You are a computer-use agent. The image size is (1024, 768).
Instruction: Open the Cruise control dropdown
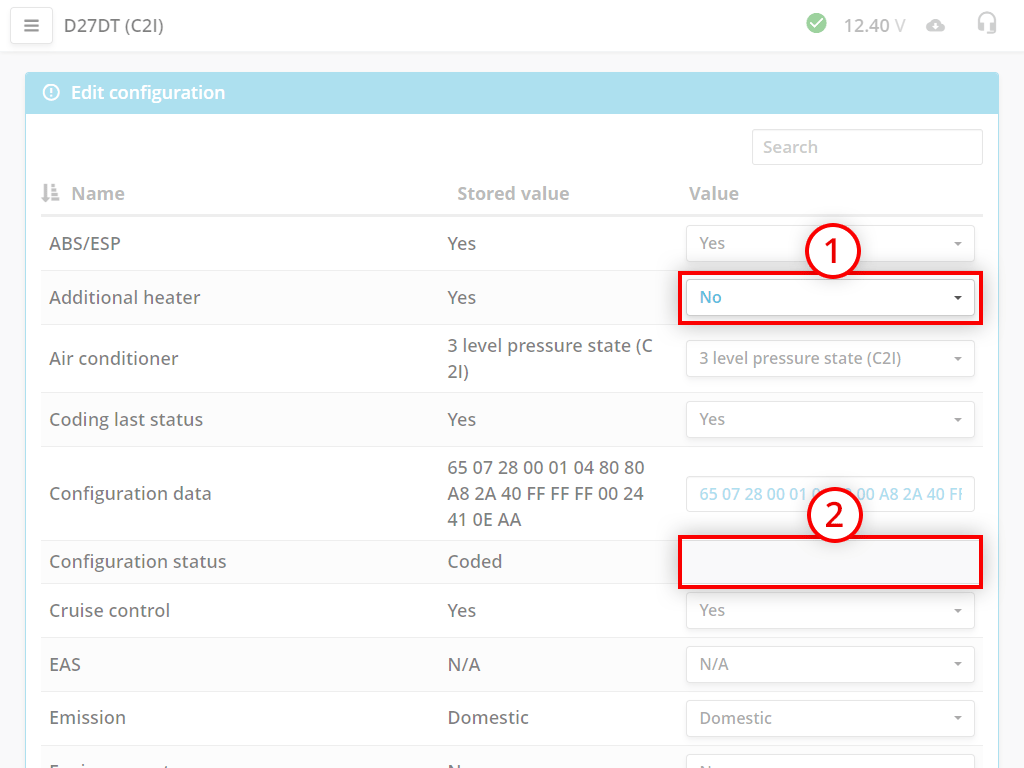[829, 611]
